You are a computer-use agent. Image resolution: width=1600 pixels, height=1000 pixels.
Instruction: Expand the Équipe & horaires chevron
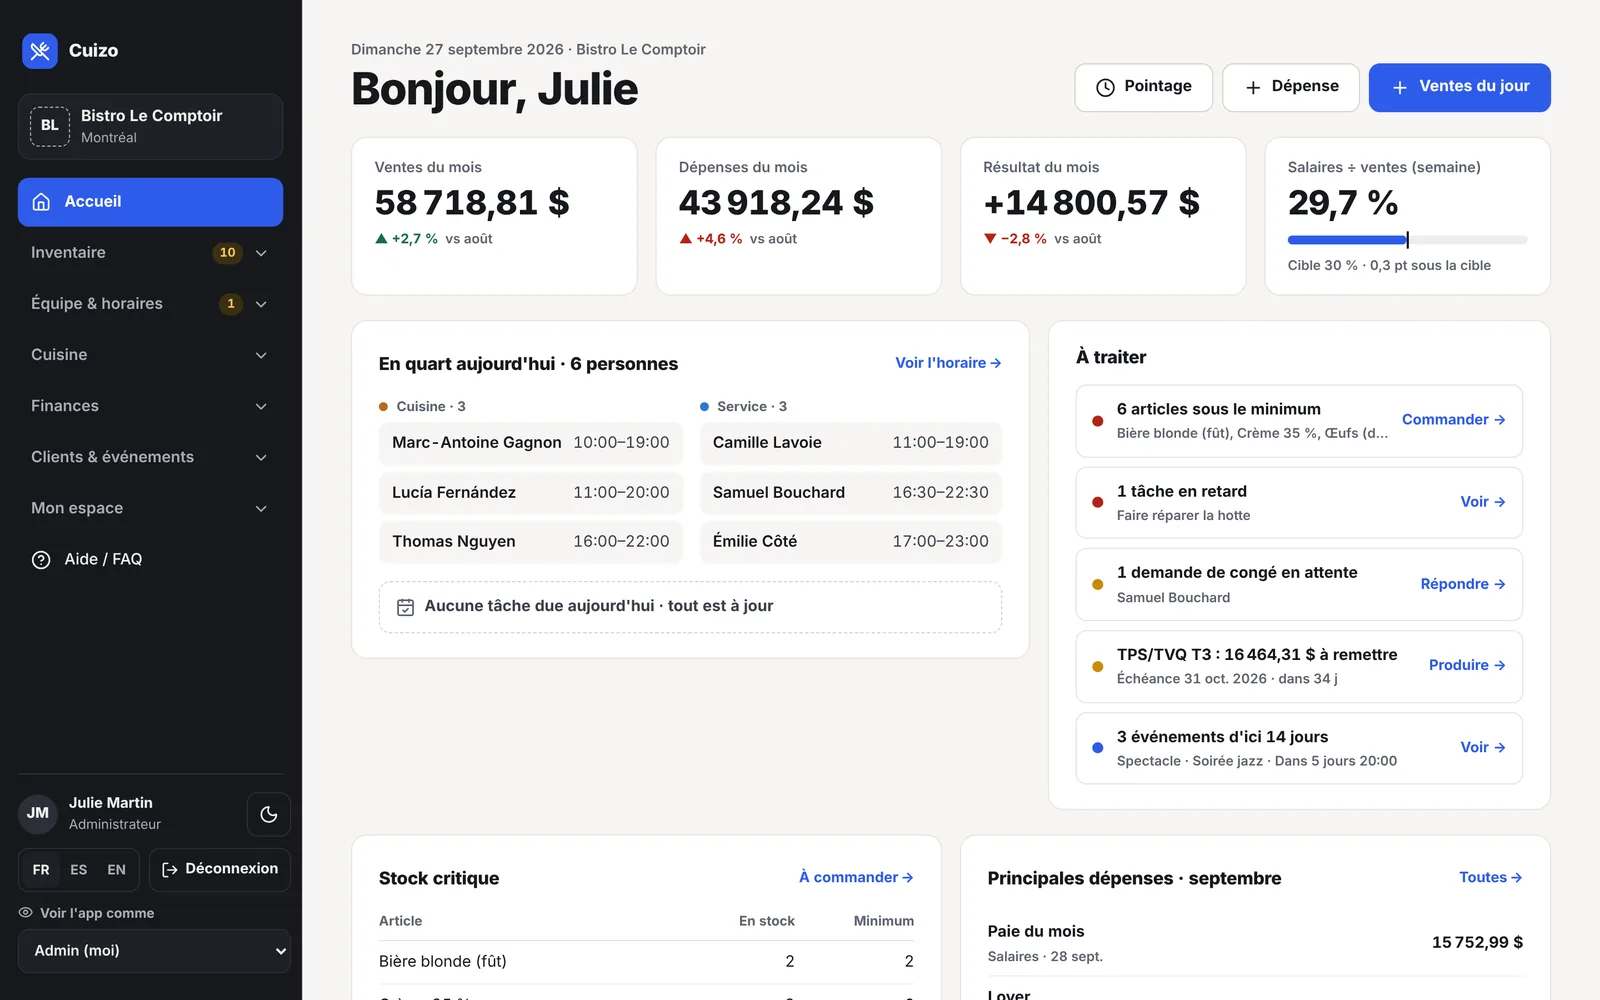tap(261, 304)
